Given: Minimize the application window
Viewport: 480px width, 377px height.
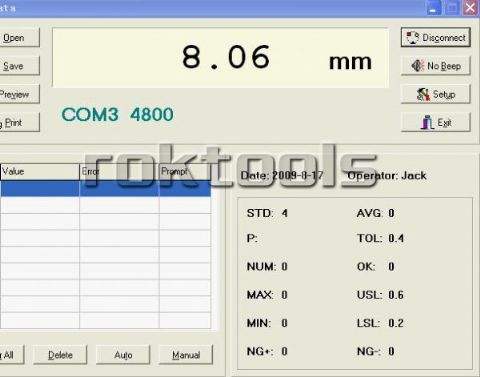Looking at the screenshot, I should point(434,8).
